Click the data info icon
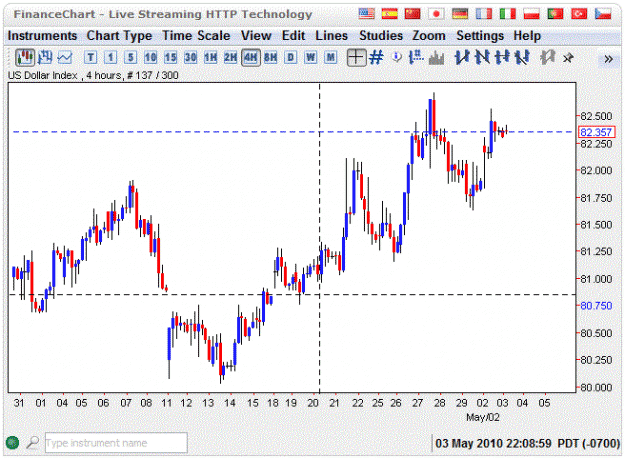 pos(397,58)
